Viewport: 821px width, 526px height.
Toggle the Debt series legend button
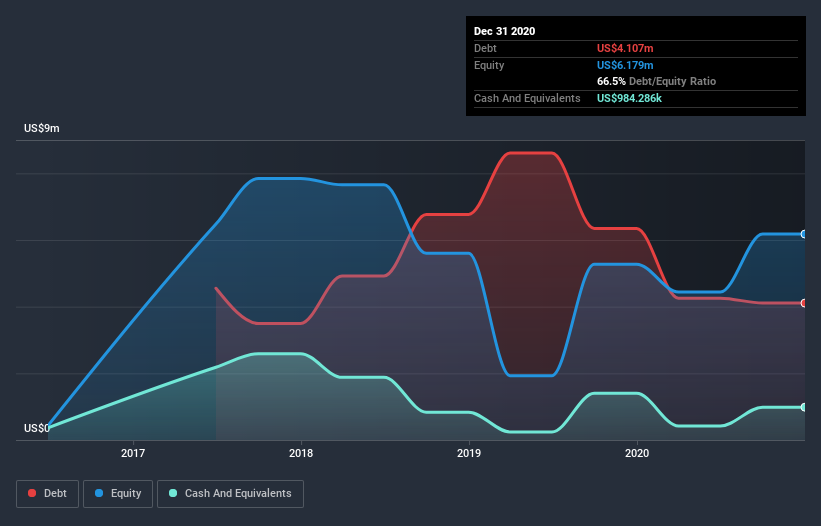click(48, 494)
